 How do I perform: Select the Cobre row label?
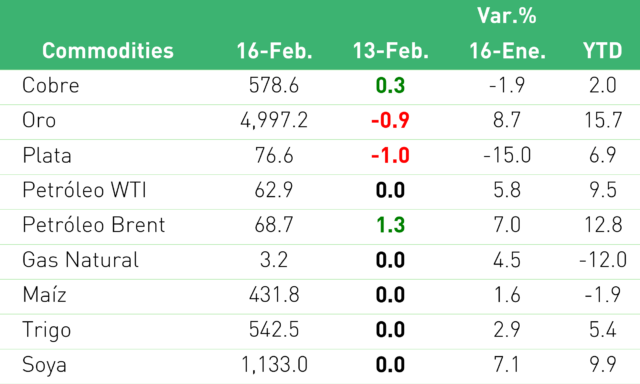coord(51,85)
